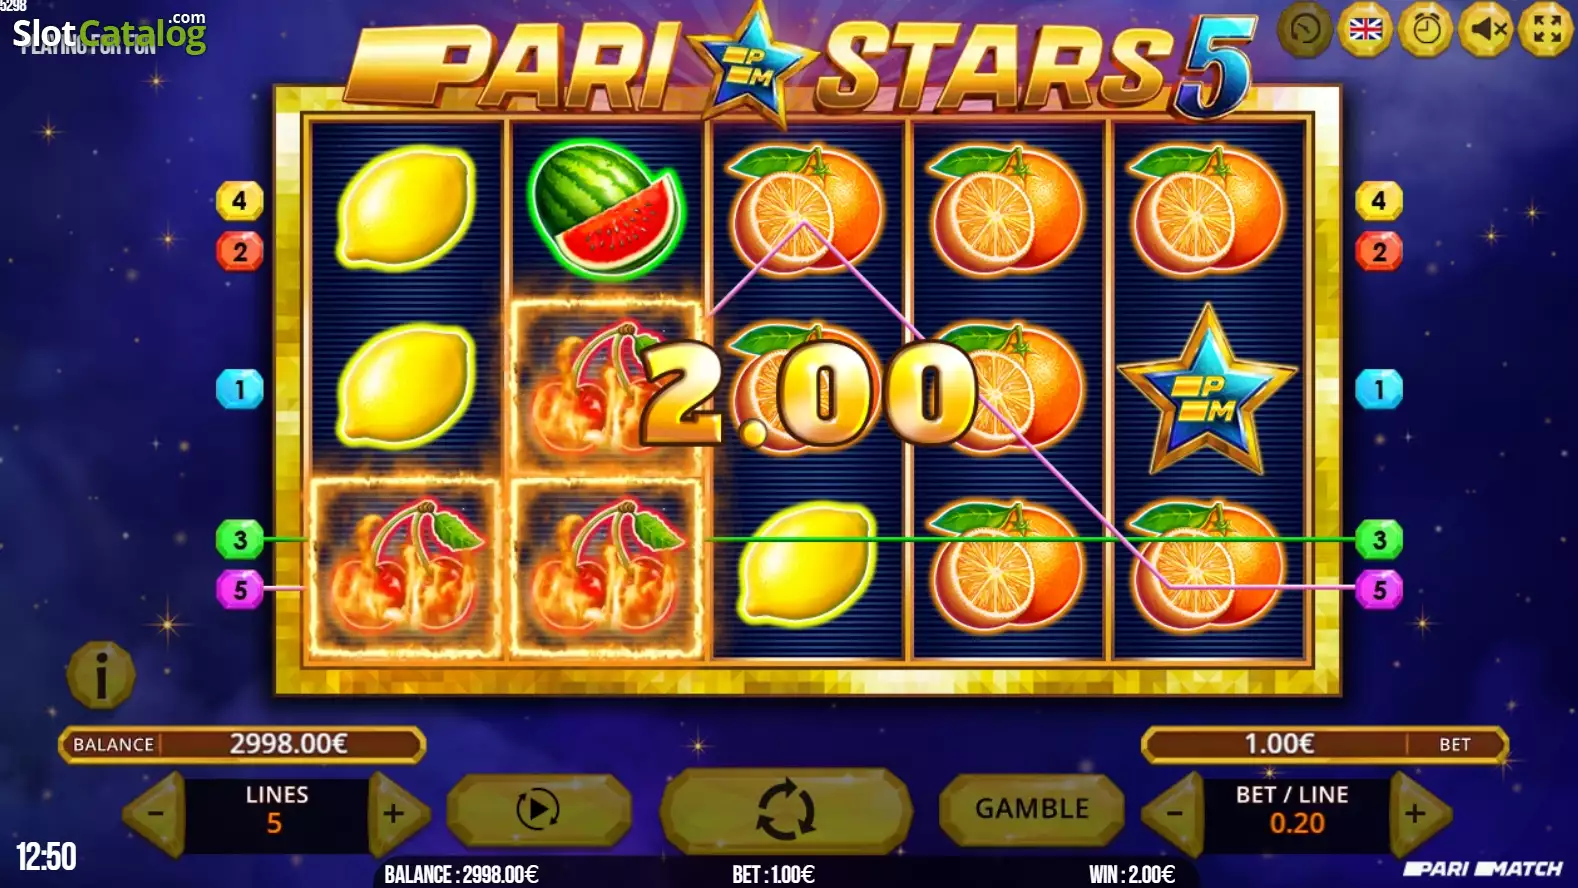Open the info paytable button
1578x888 pixels.
coord(101,676)
